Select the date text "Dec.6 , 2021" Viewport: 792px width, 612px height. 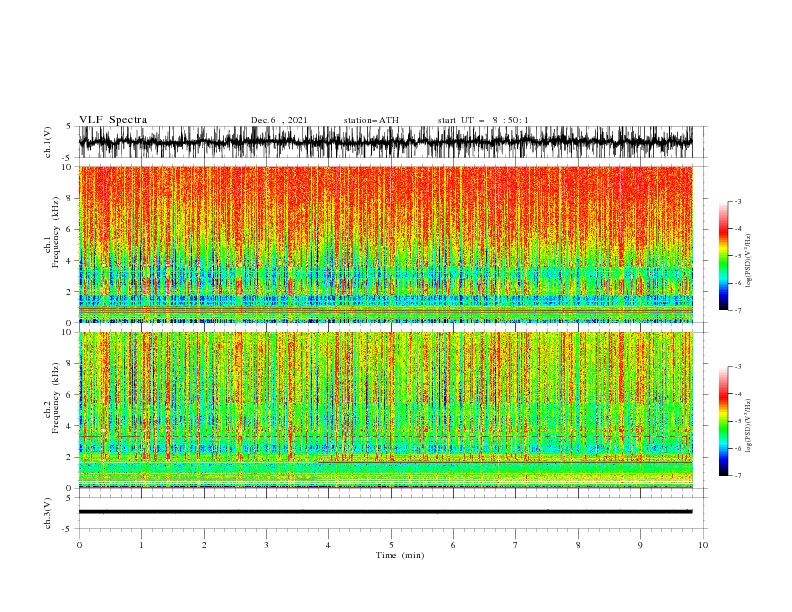click(x=279, y=120)
